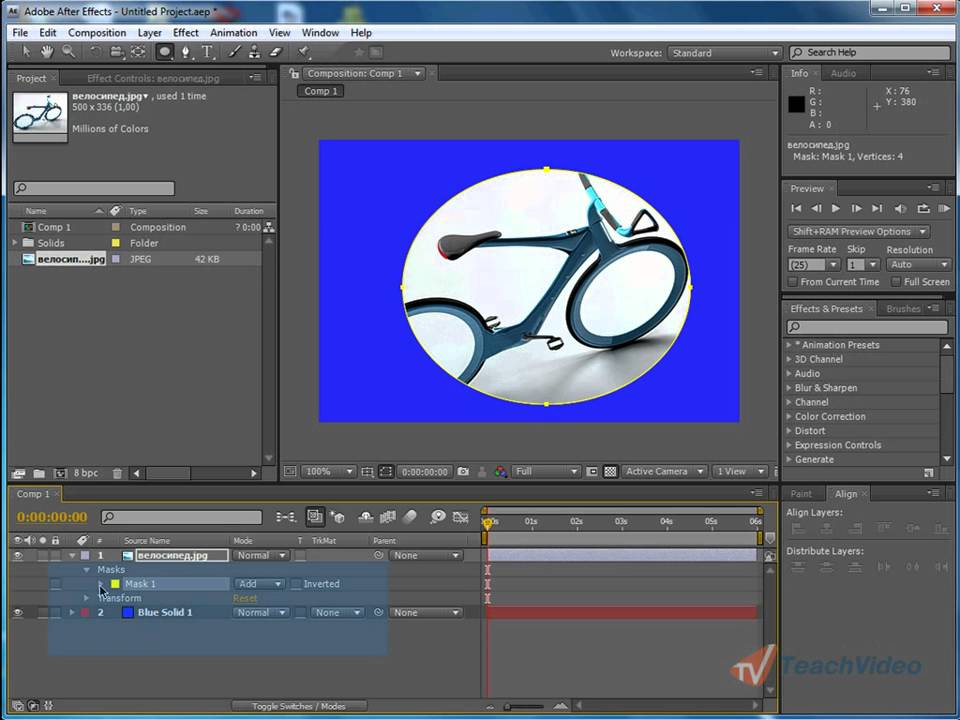Toggle Preserve Transparency for Blue Solid 1

coord(300,612)
